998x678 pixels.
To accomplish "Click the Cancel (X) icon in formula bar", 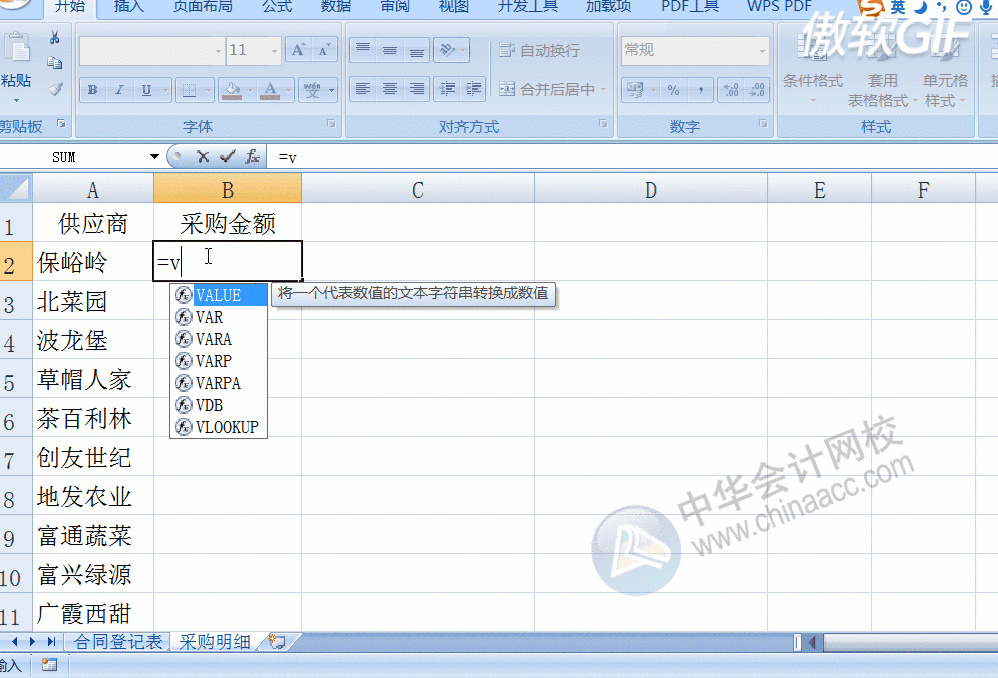I will tap(203, 156).
